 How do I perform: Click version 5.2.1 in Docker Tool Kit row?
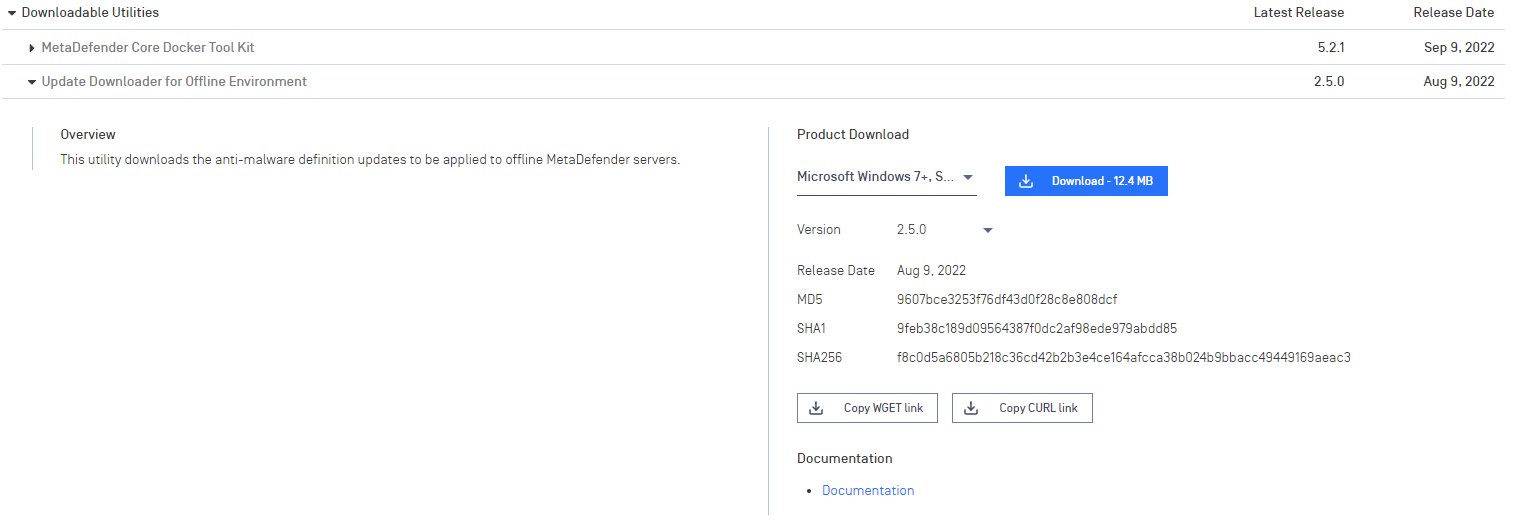click(x=1331, y=47)
